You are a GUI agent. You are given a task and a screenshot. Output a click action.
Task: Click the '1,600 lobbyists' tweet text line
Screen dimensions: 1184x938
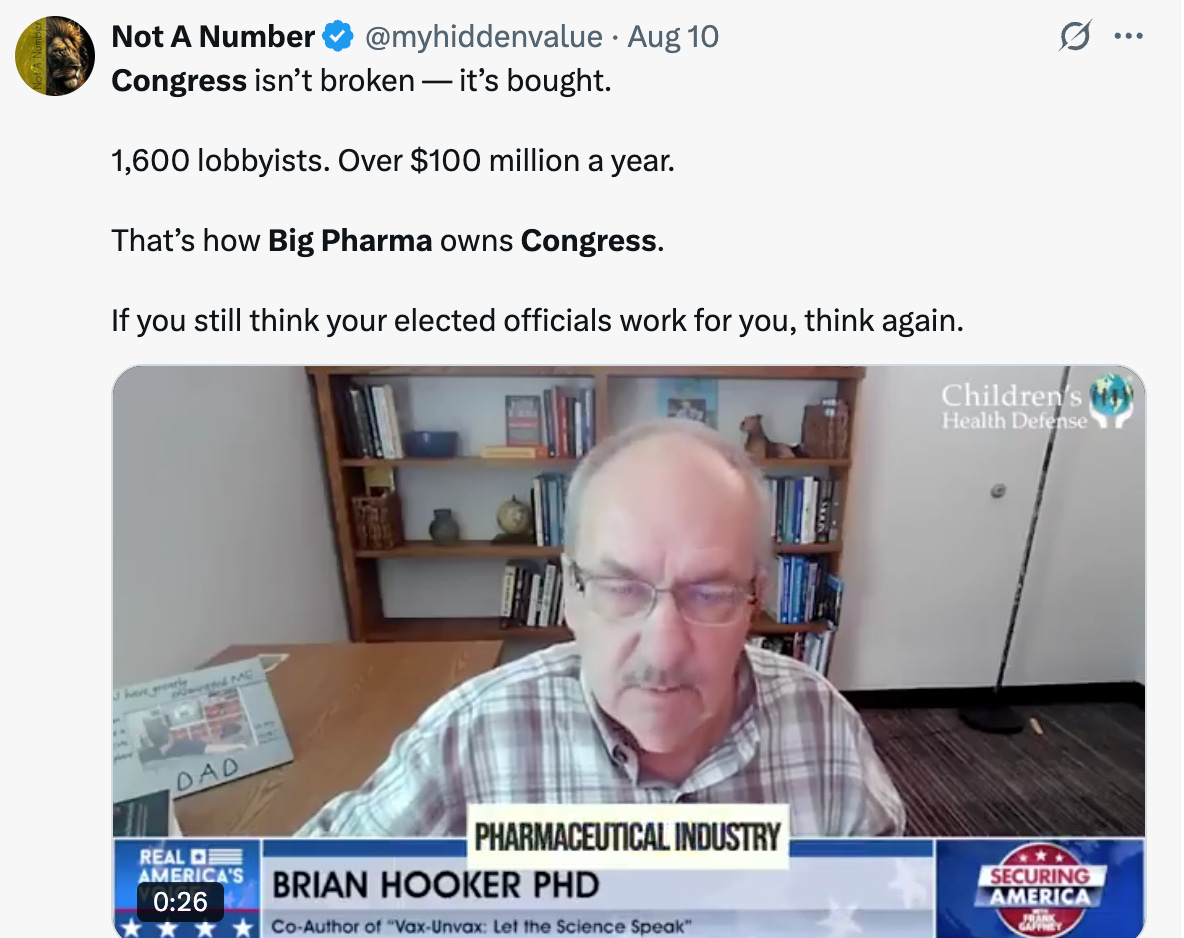[393, 161]
